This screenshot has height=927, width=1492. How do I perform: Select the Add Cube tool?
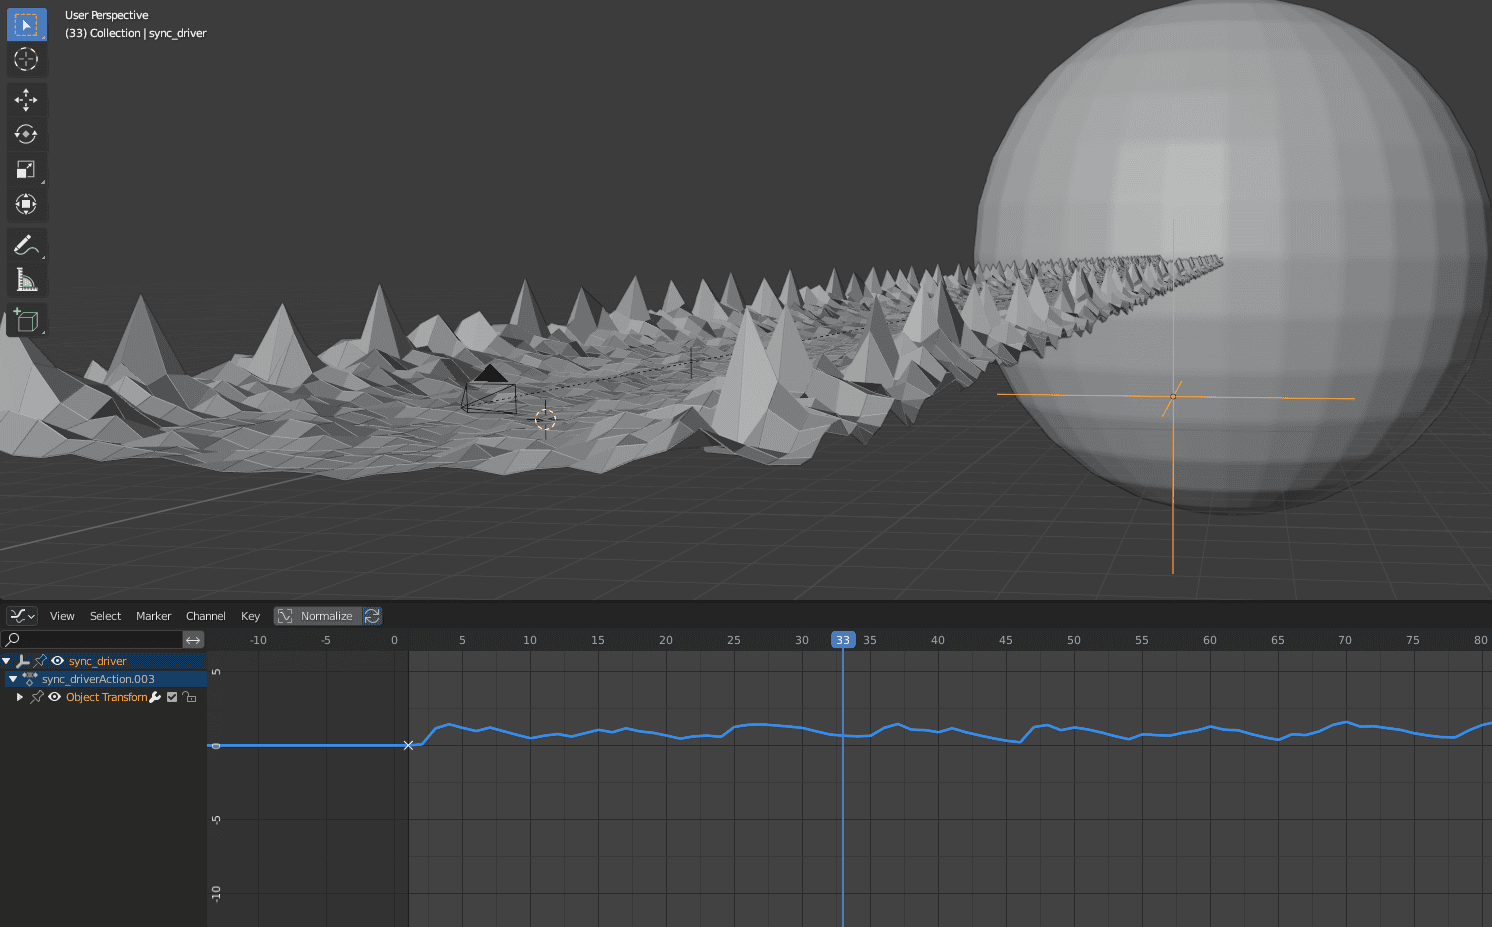pos(26,321)
